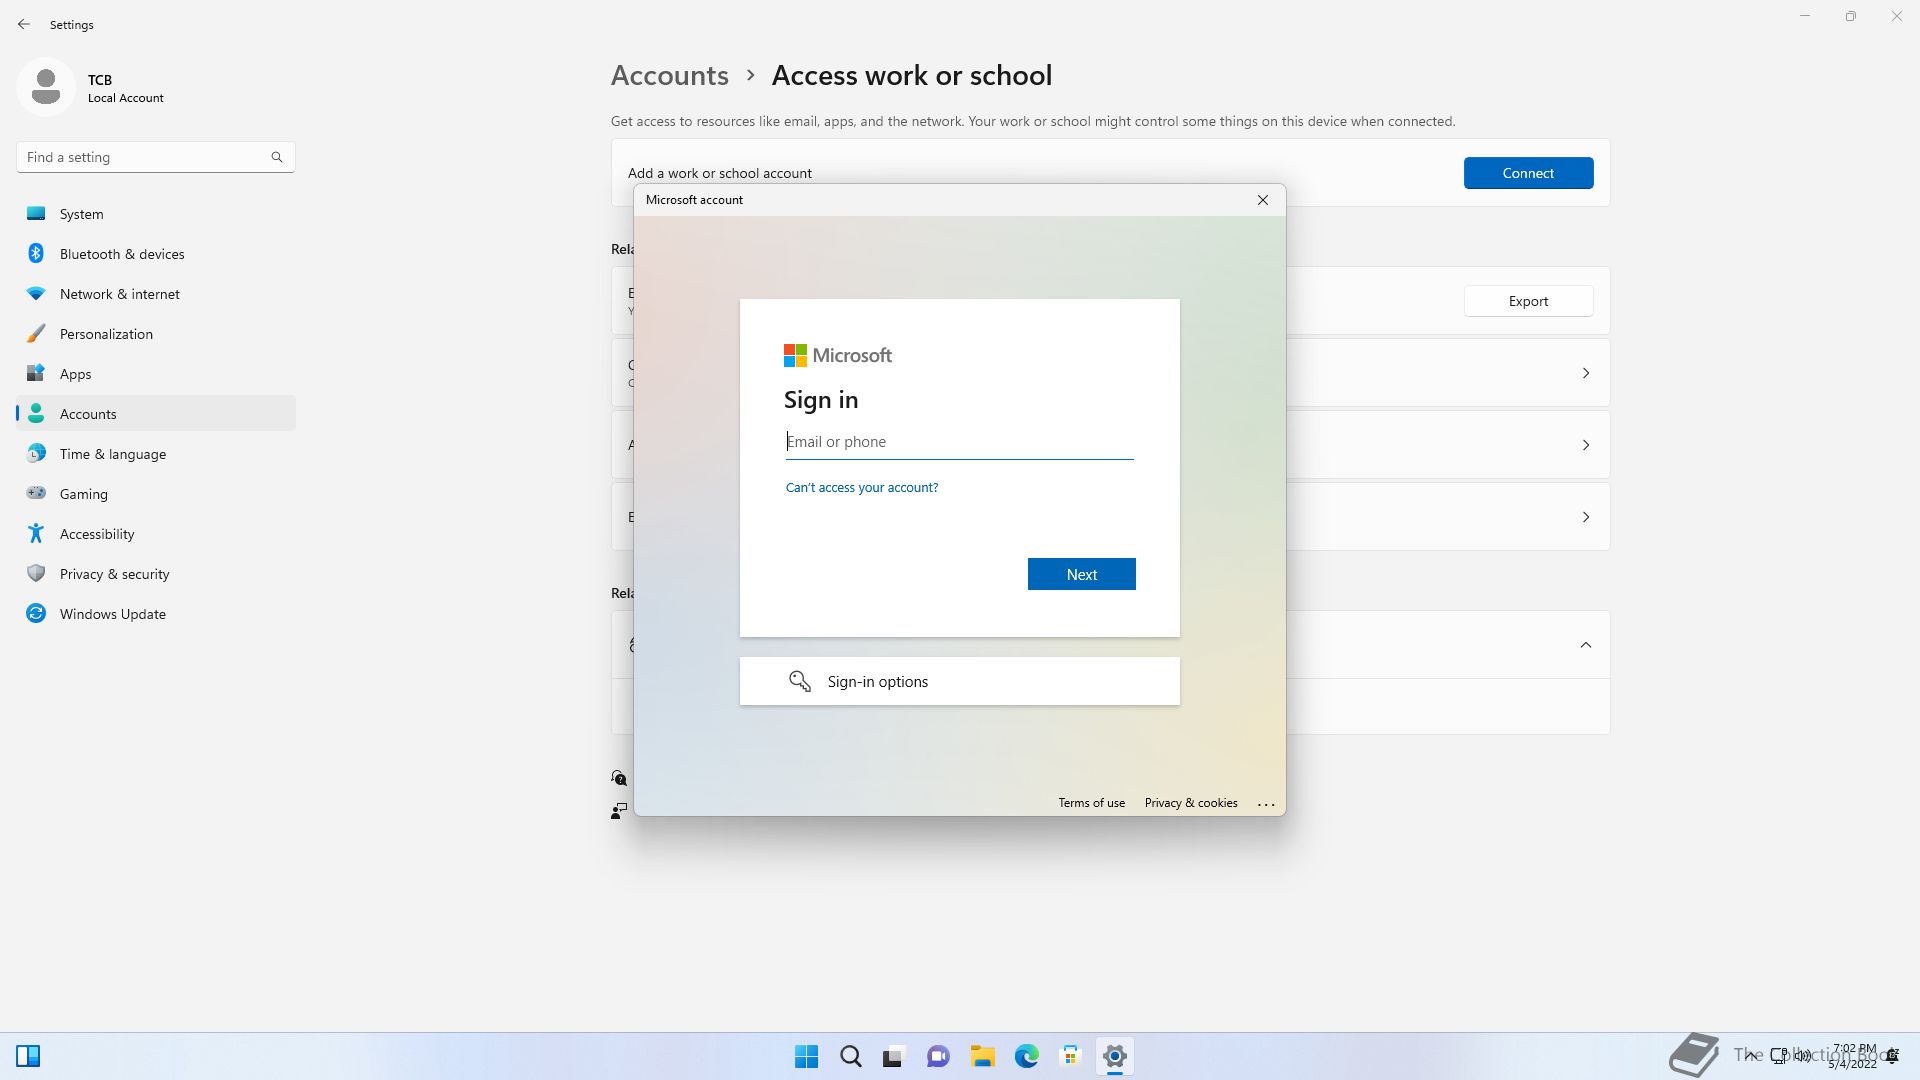Open taskbar Search
Viewport: 1920px width, 1080px height.
click(x=850, y=1056)
